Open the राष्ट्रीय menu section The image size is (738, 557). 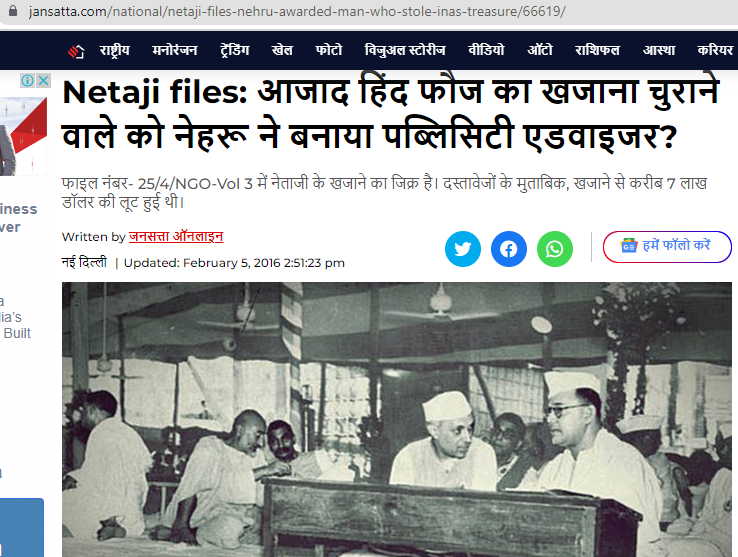(x=114, y=50)
